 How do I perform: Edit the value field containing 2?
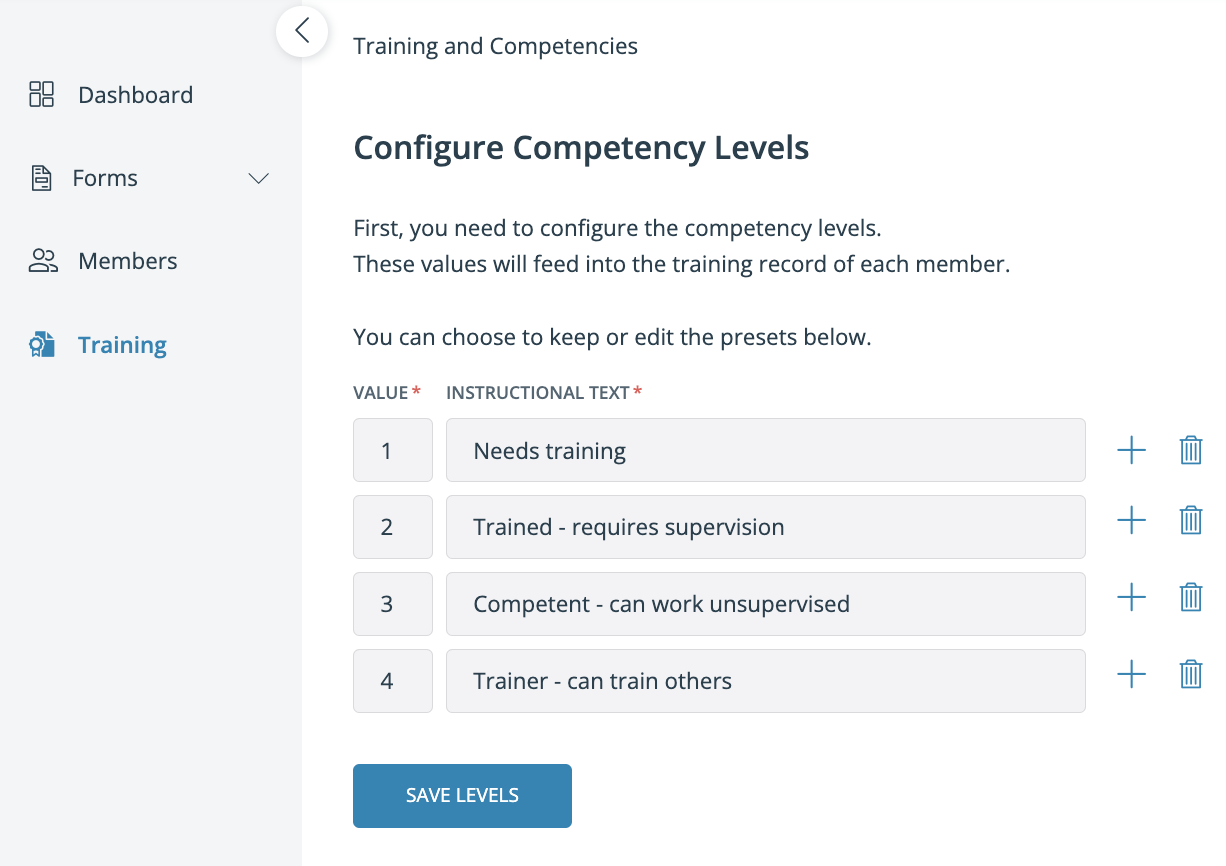(x=393, y=527)
